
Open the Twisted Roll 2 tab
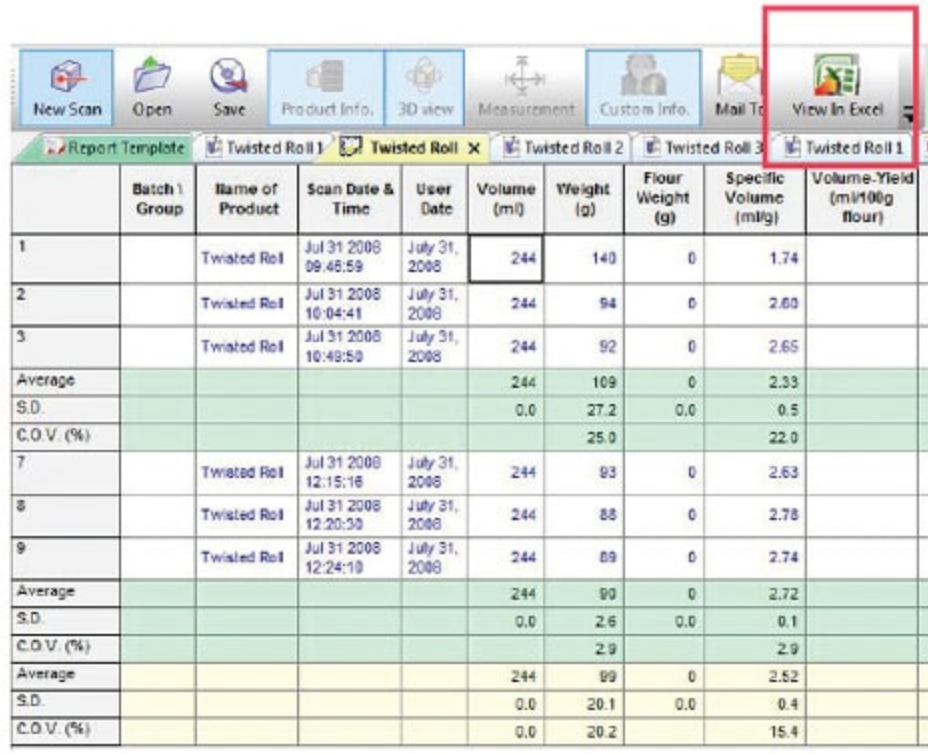click(565, 148)
